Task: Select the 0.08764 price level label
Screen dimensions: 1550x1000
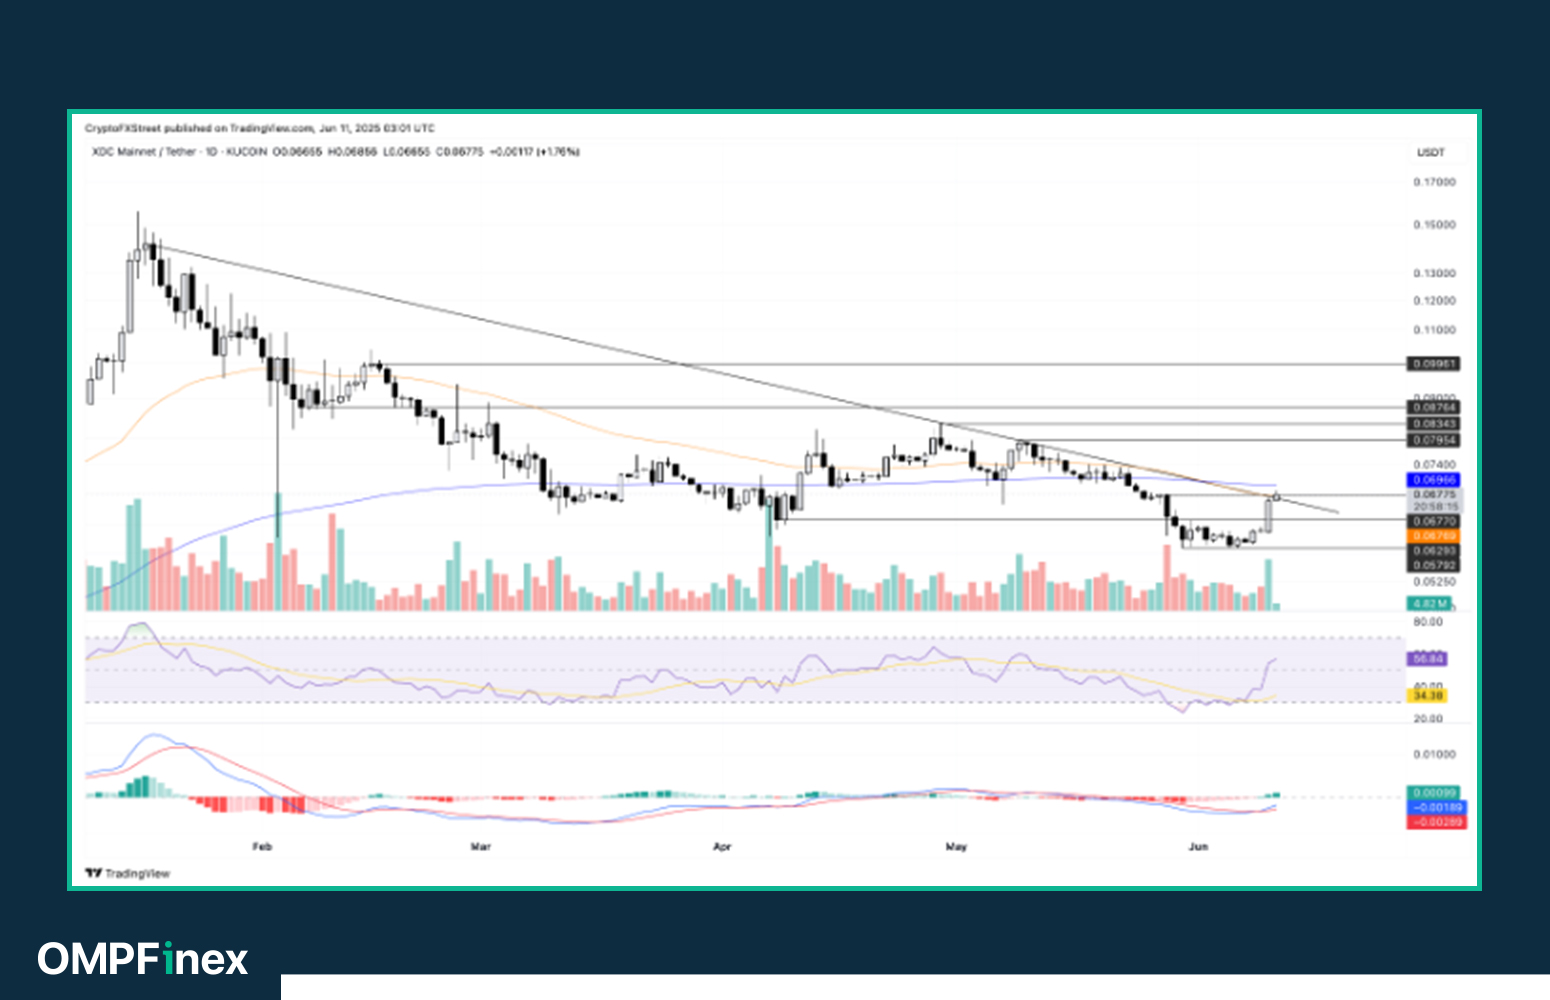Action: click(1434, 407)
